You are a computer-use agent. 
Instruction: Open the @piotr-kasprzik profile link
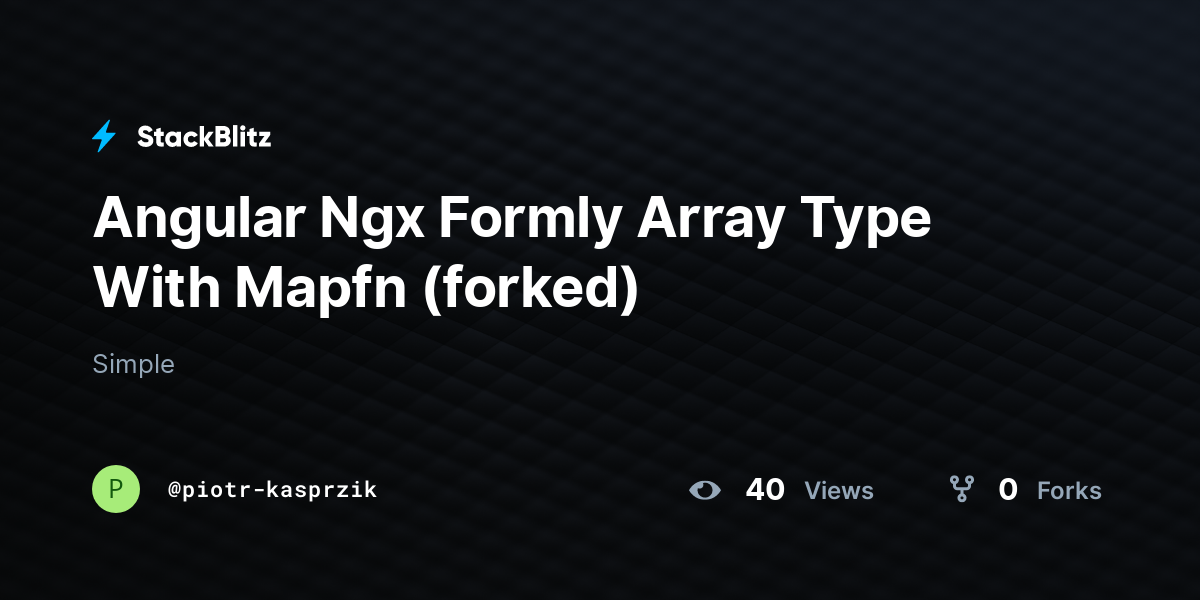point(273,490)
